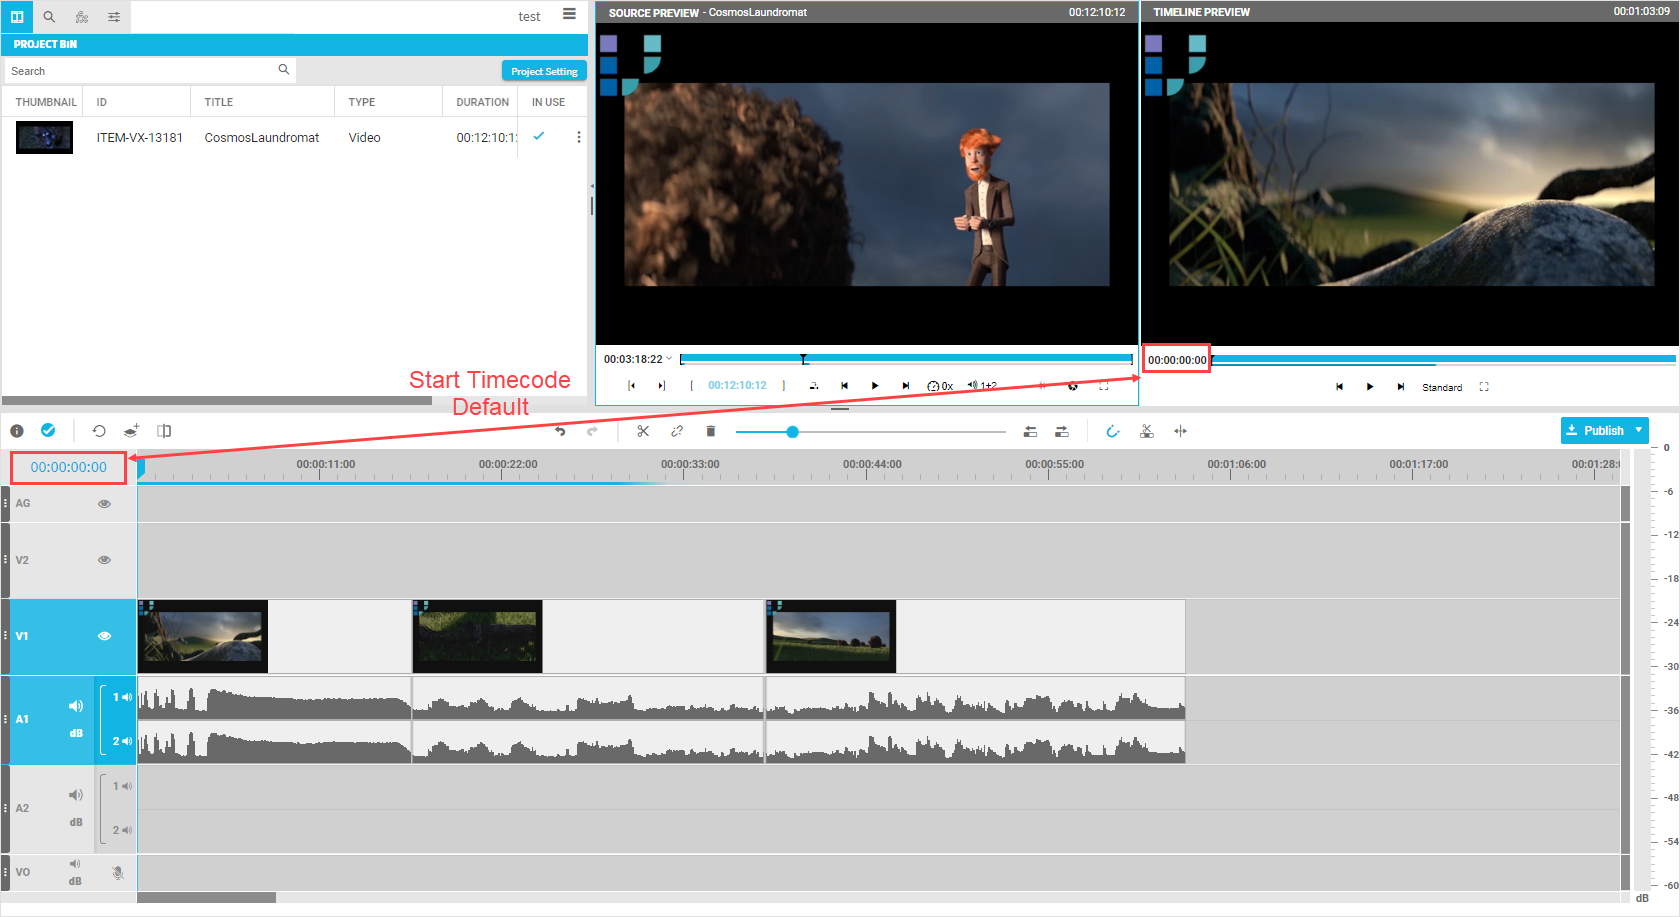Open the filter sliders panel icon
This screenshot has height=917, width=1680.
pyautogui.click(x=114, y=17)
